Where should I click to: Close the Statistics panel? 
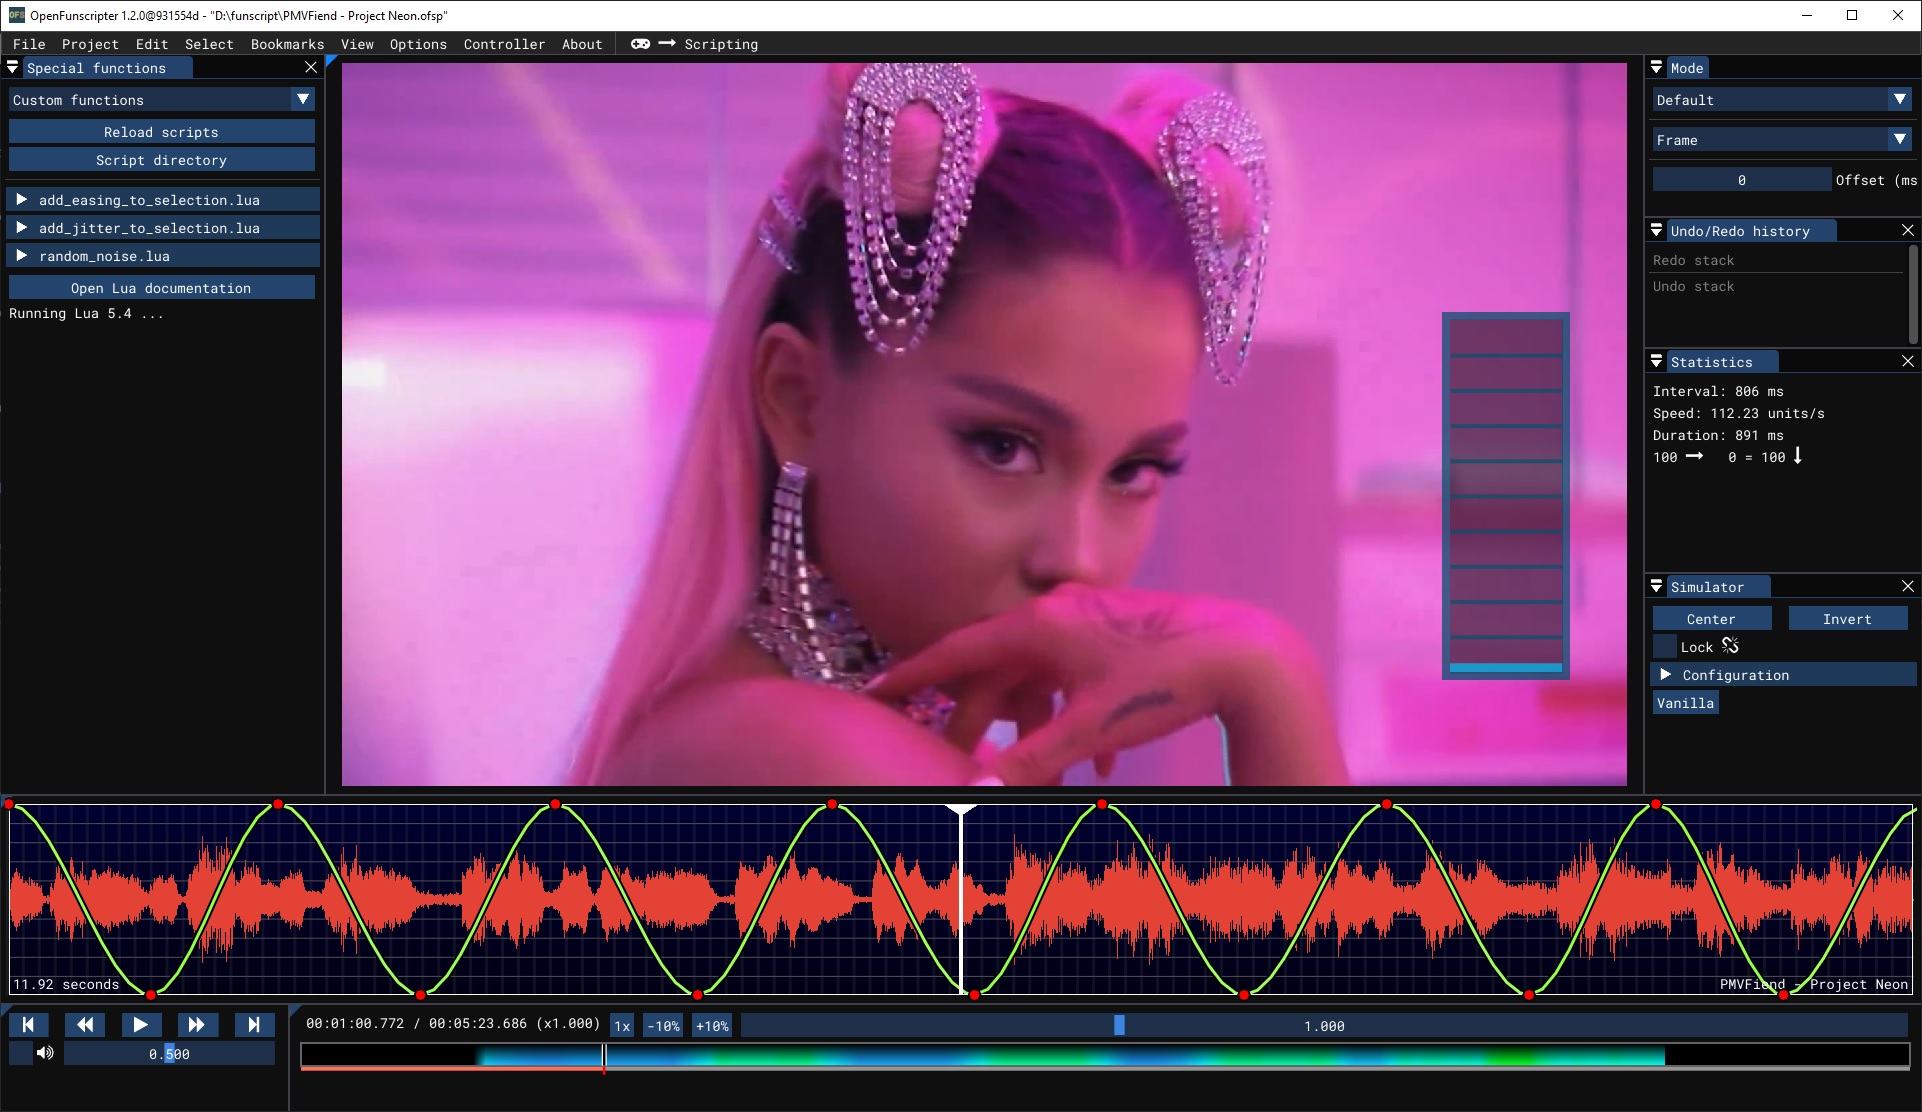click(1908, 361)
